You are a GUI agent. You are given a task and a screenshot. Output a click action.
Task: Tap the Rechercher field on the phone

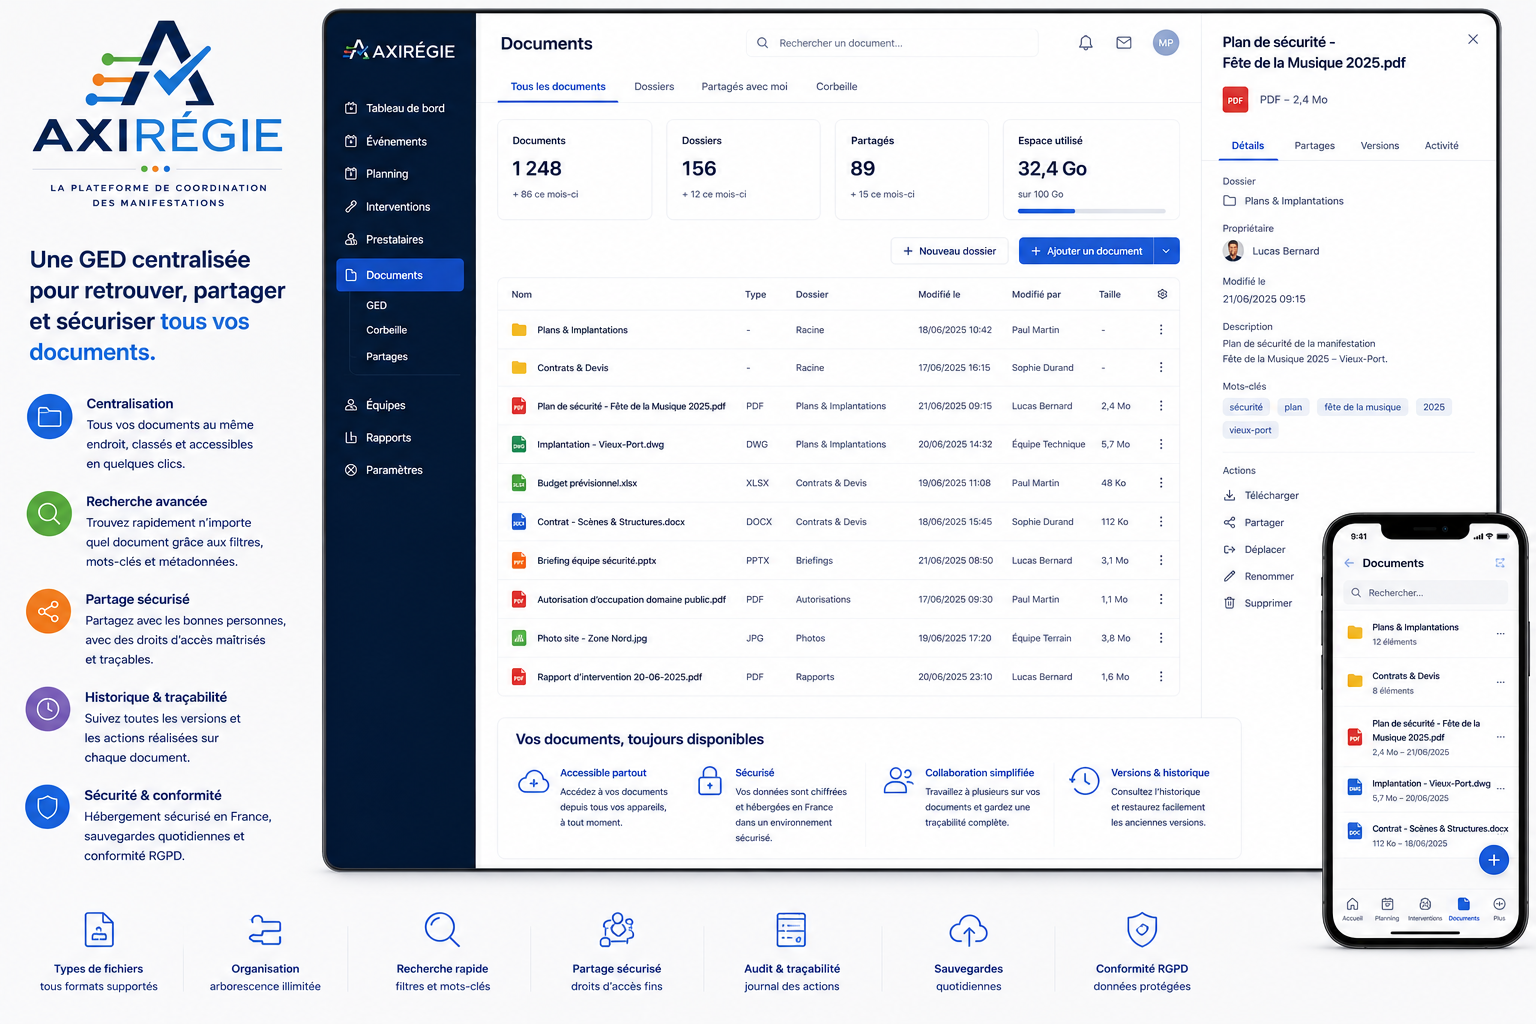1425,593
